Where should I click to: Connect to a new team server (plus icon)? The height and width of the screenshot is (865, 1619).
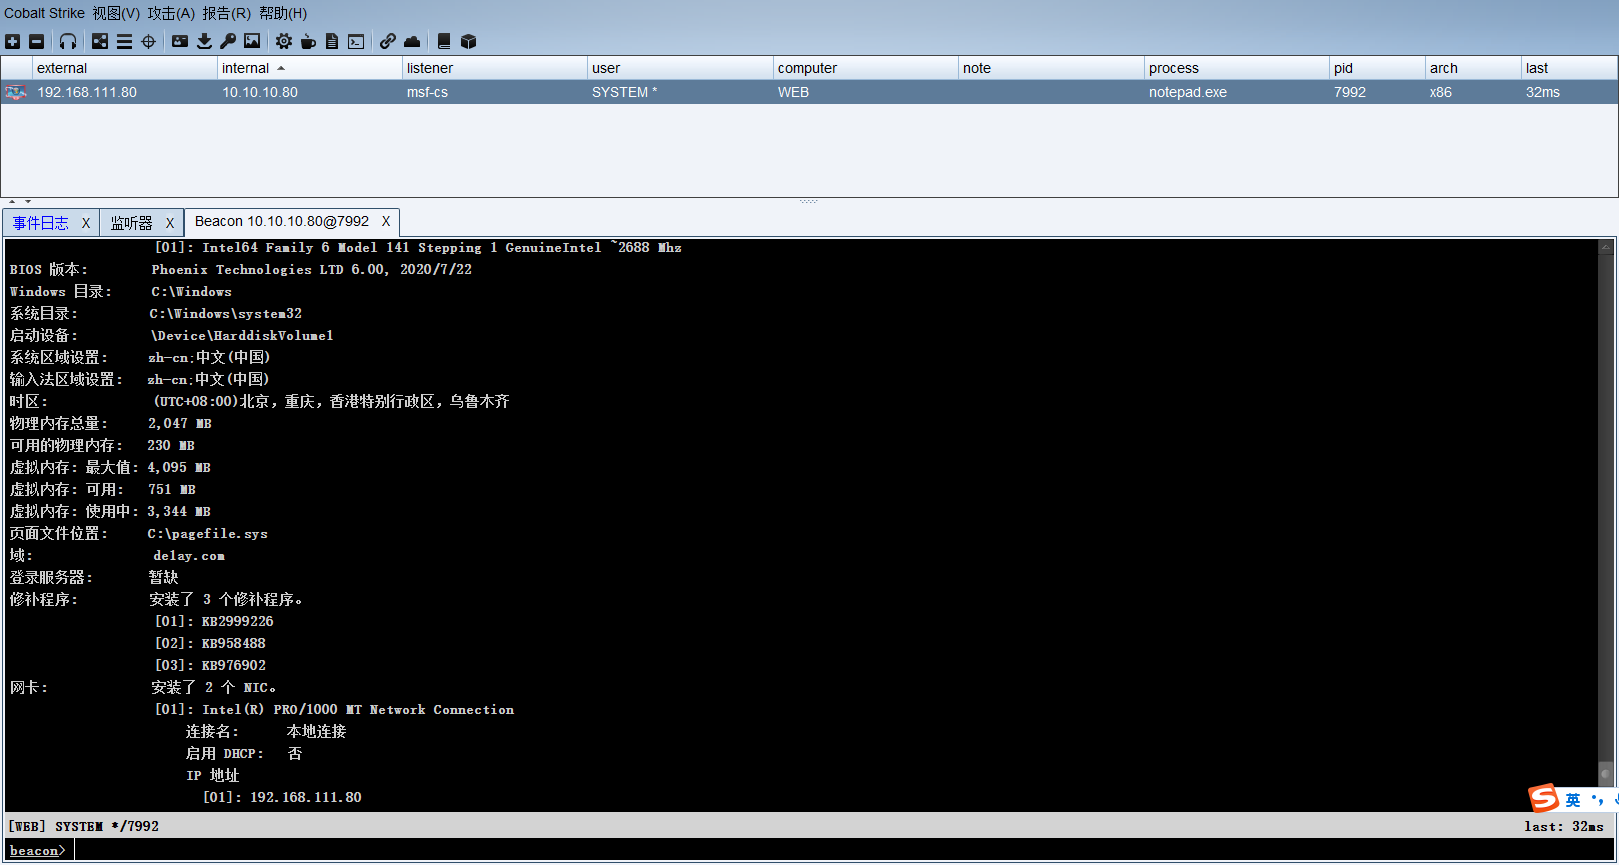[x=12, y=41]
